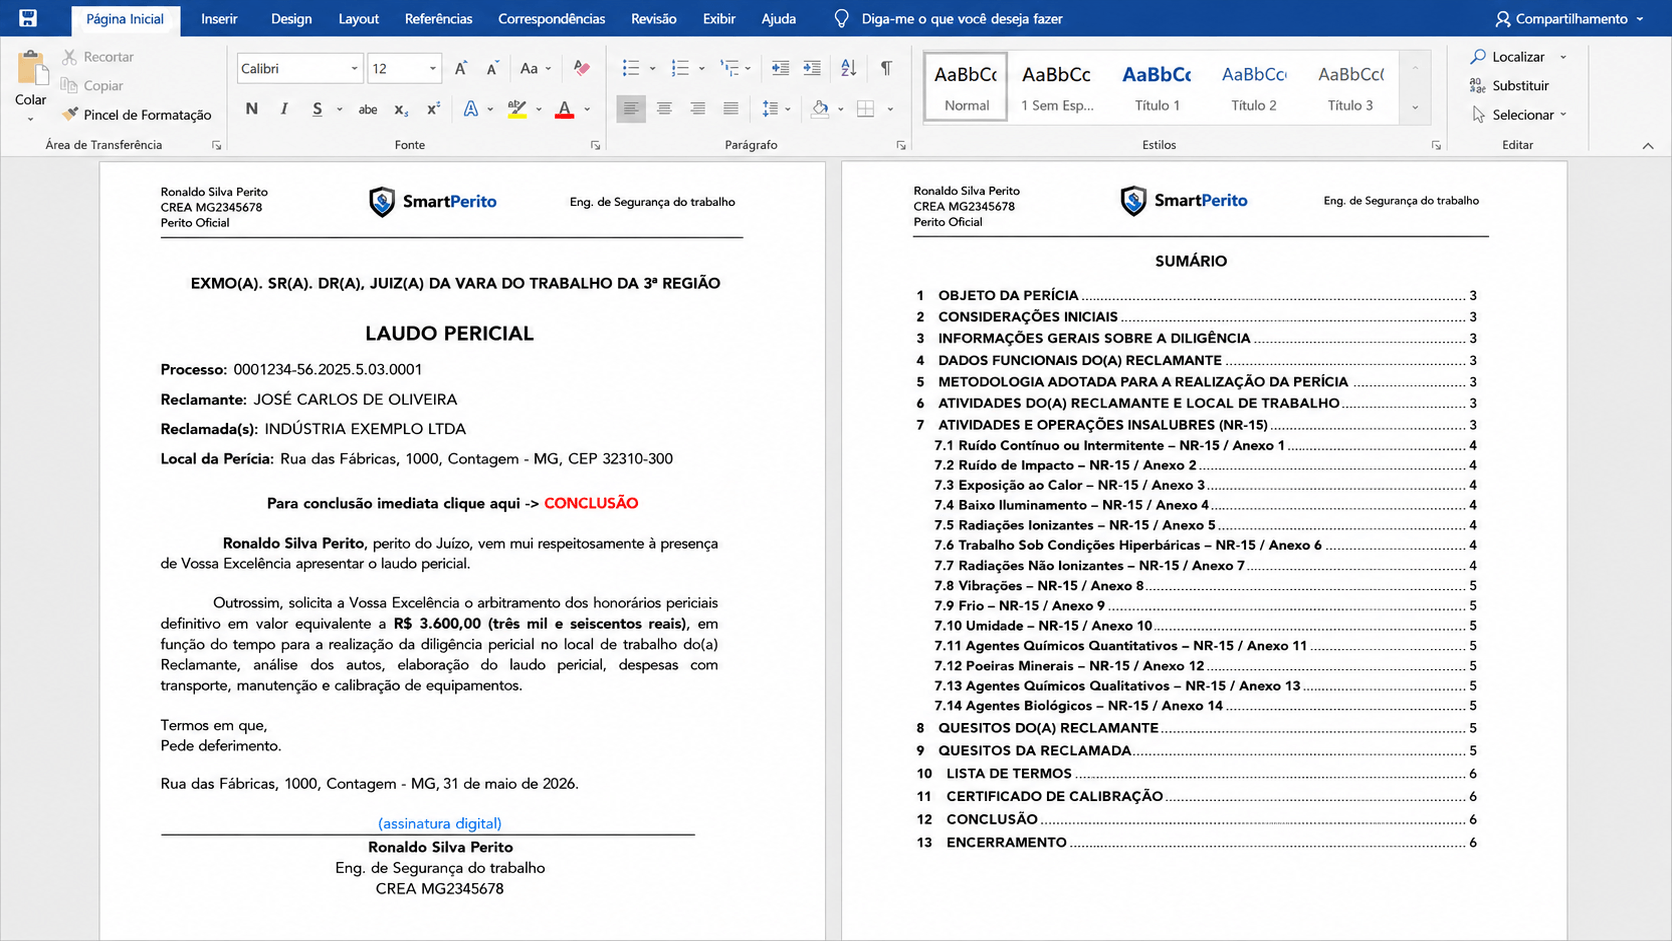The image size is (1672, 941).
Task: Apply bullet list formatting
Action: [x=631, y=68]
